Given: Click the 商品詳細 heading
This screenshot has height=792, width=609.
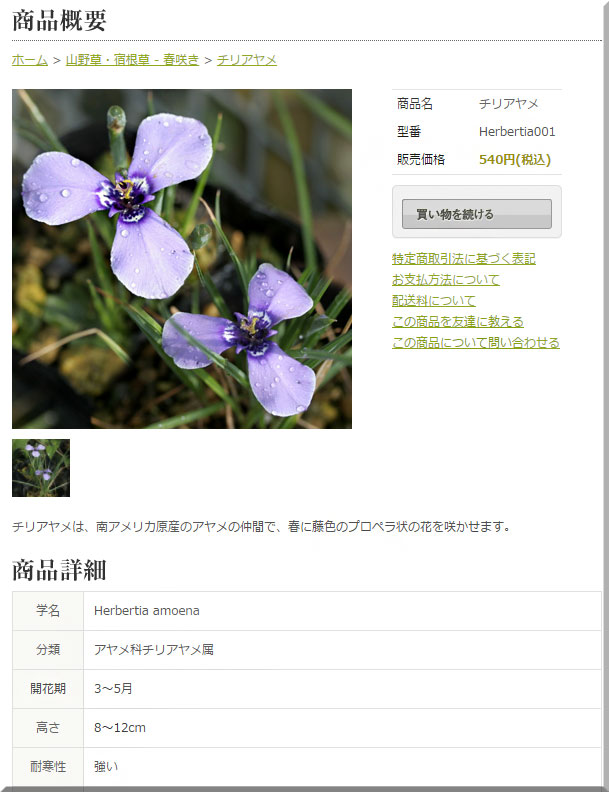Looking at the screenshot, I should (x=59, y=570).
